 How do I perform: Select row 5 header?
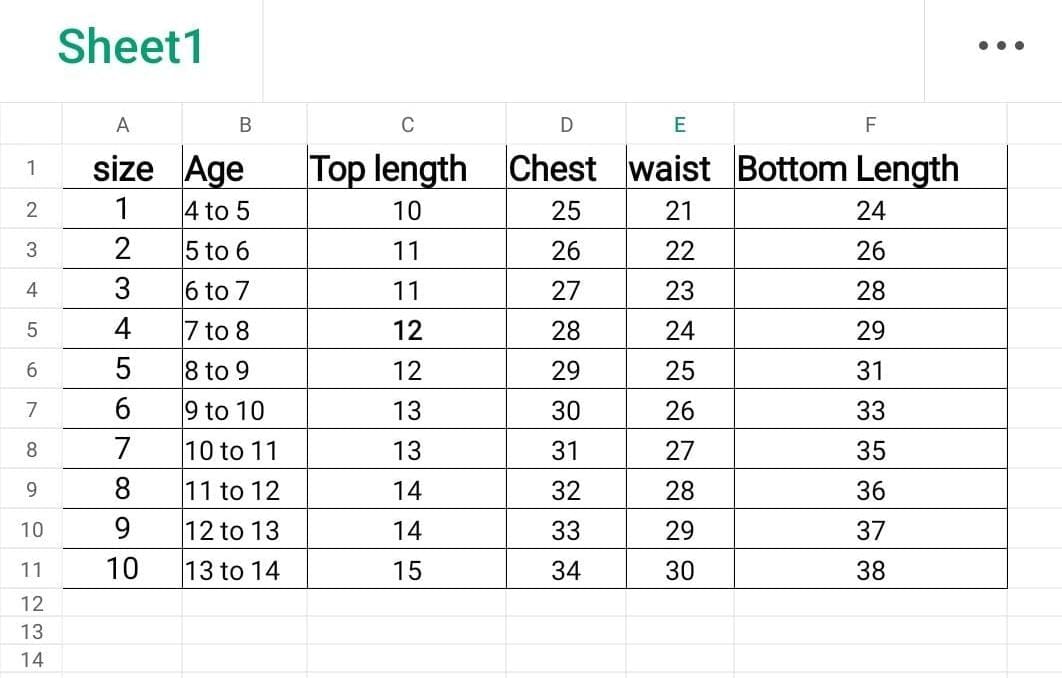point(31,330)
